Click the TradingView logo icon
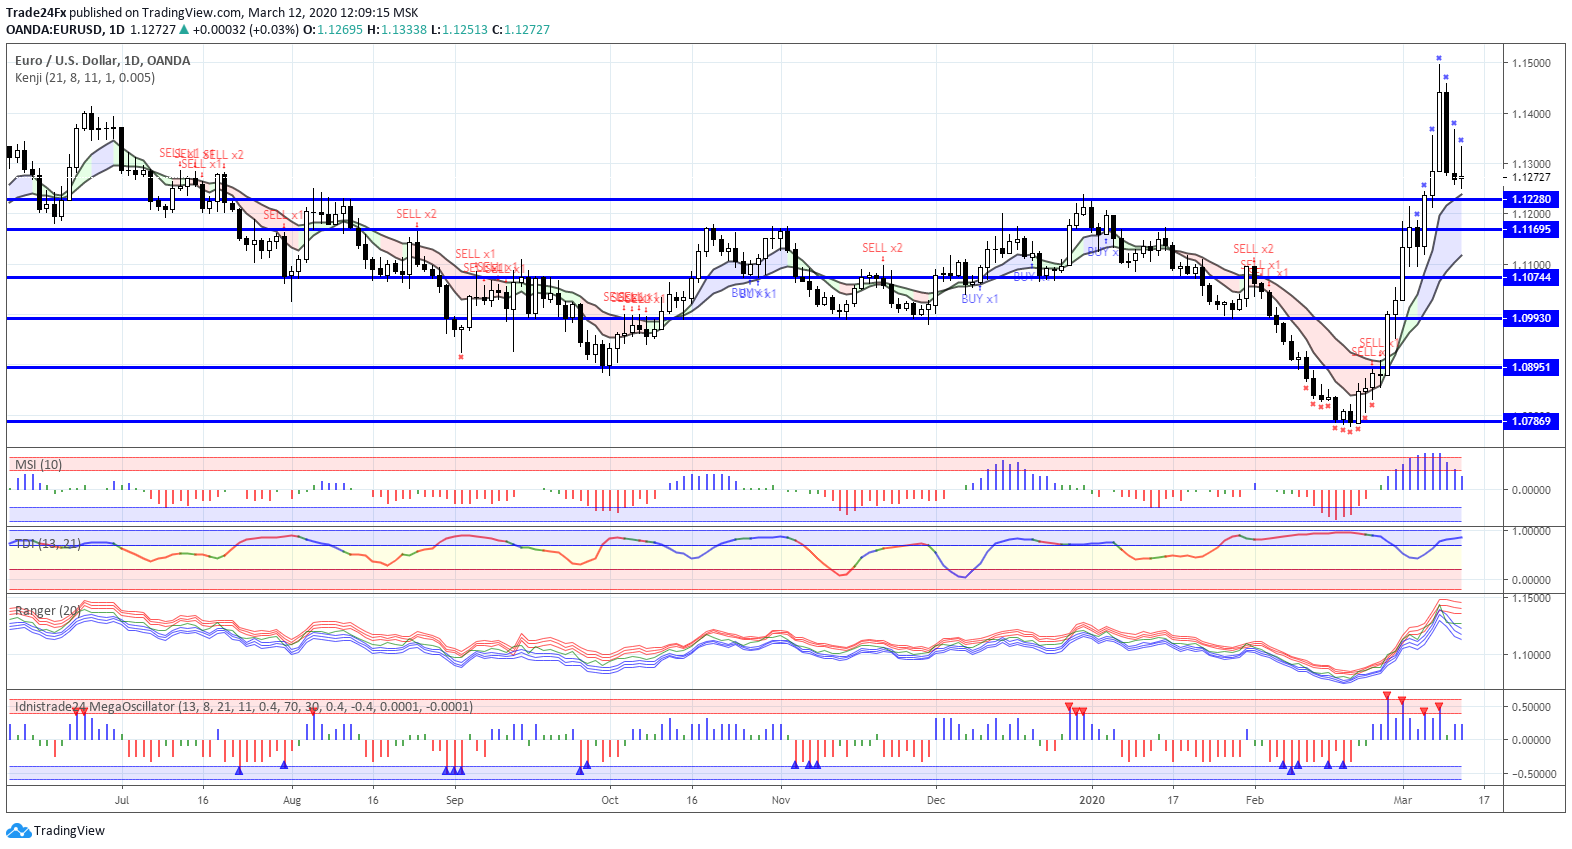The image size is (1572, 849). 18,831
